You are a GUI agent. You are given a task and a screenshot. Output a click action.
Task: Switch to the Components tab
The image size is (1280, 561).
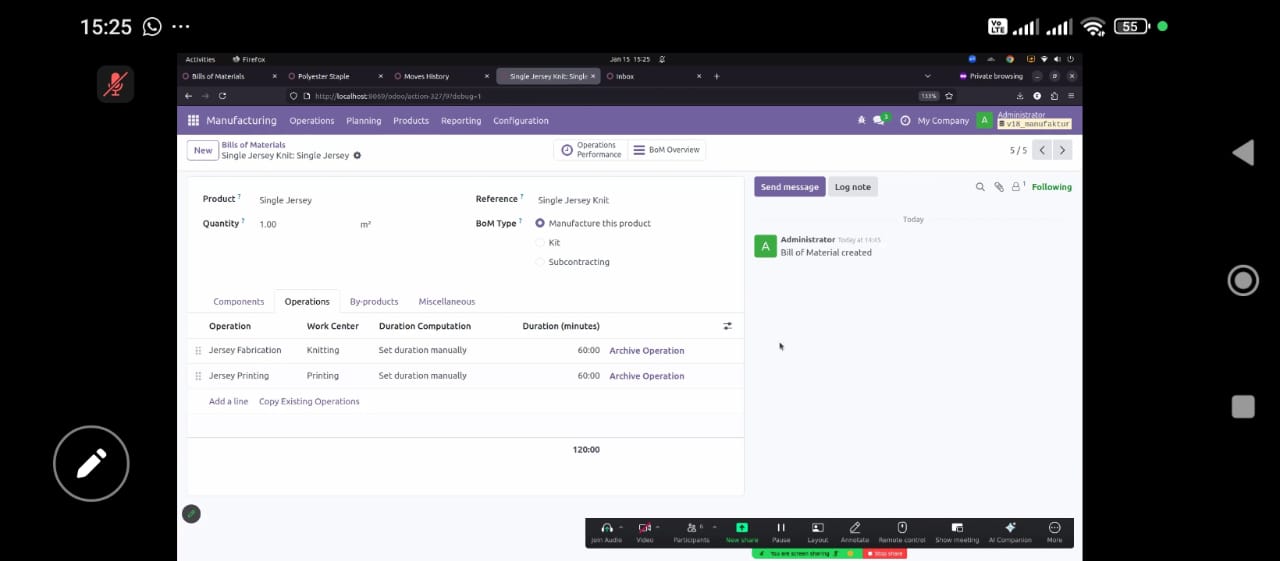pyautogui.click(x=238, y=302)
